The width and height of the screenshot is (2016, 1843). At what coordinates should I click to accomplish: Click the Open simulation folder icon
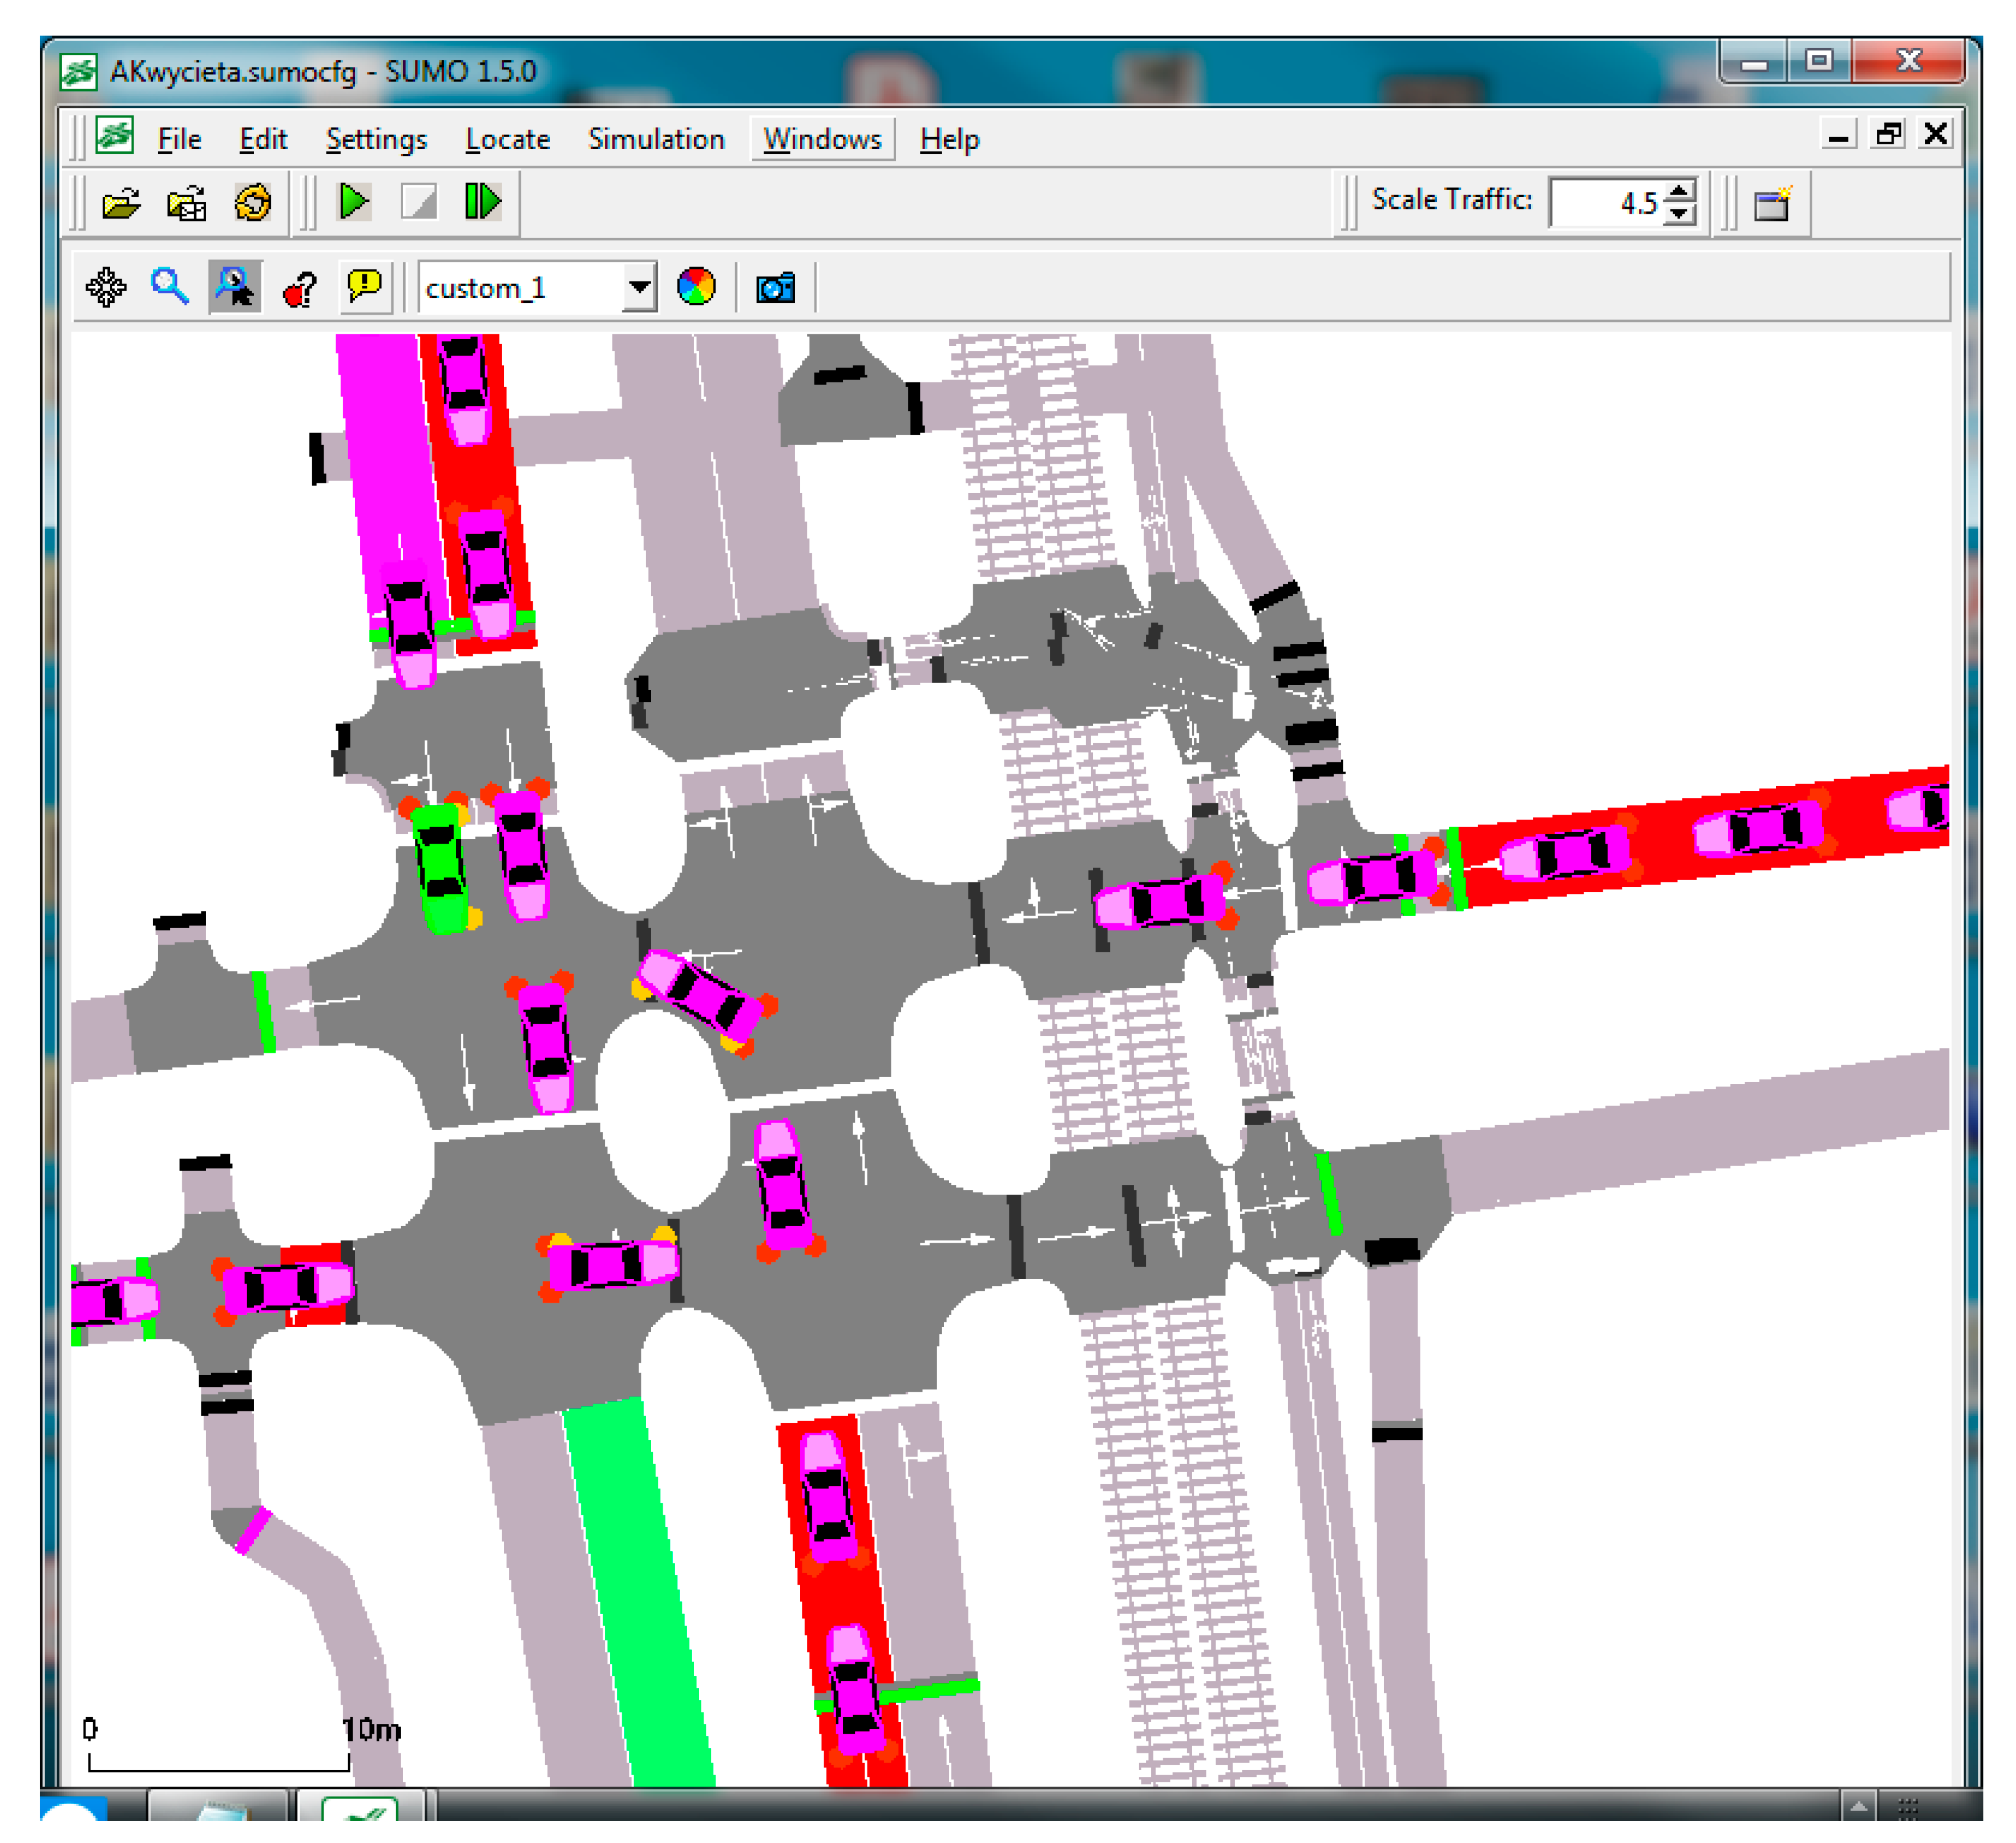tap(122, 204)
